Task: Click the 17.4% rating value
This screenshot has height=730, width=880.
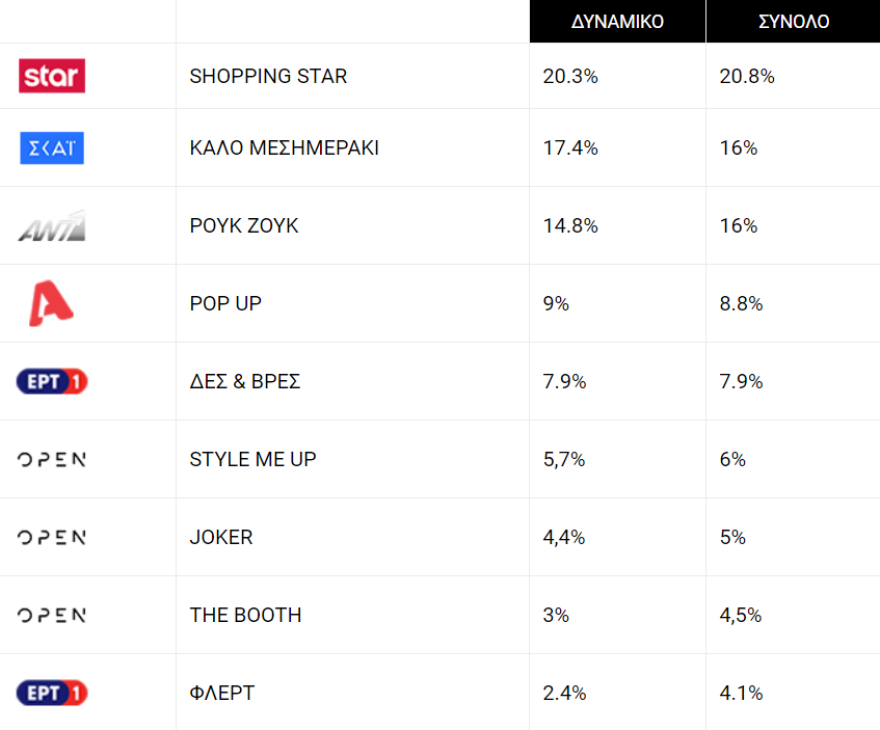Action: point(570,148)
